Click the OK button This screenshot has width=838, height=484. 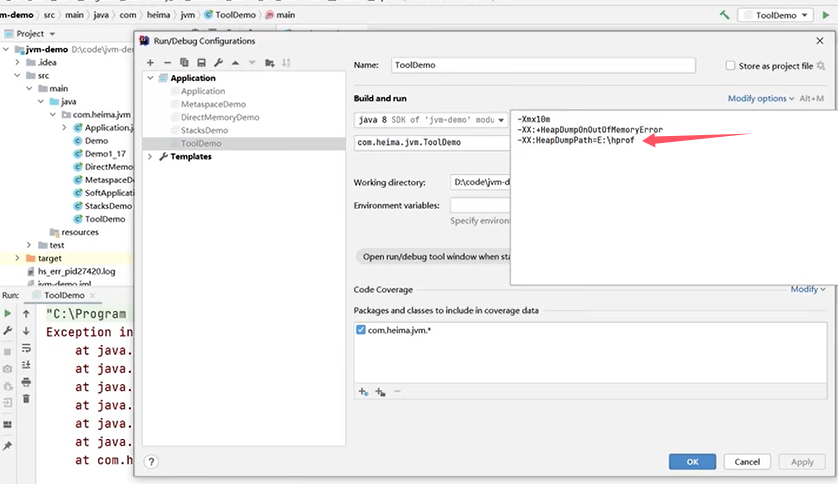pos(692,462)
